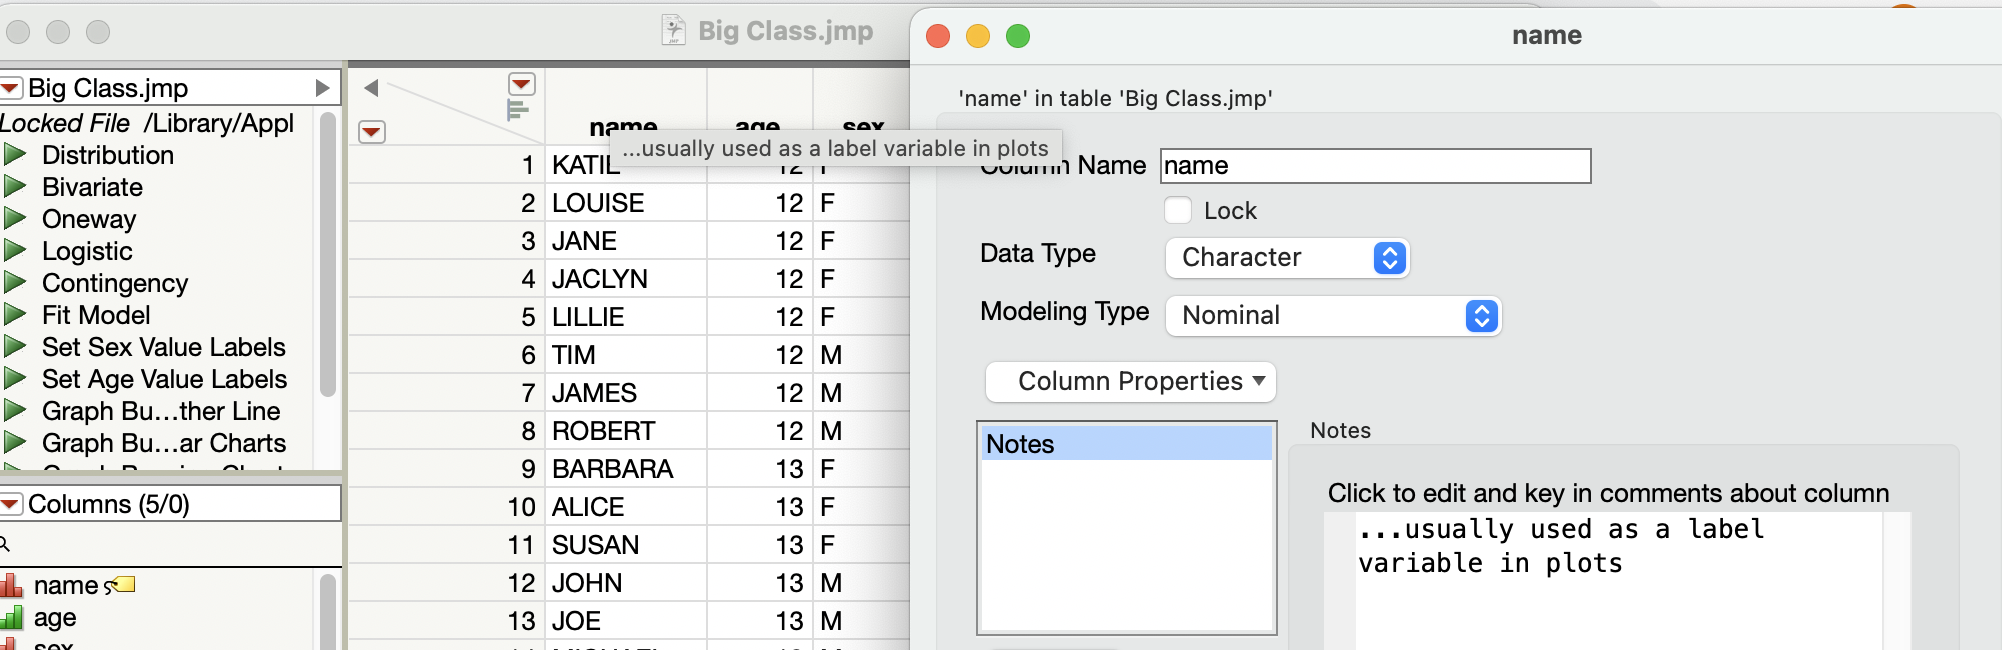
Task: Click Locked File path text
Action: pyautogui.click(x=147, y=123)
